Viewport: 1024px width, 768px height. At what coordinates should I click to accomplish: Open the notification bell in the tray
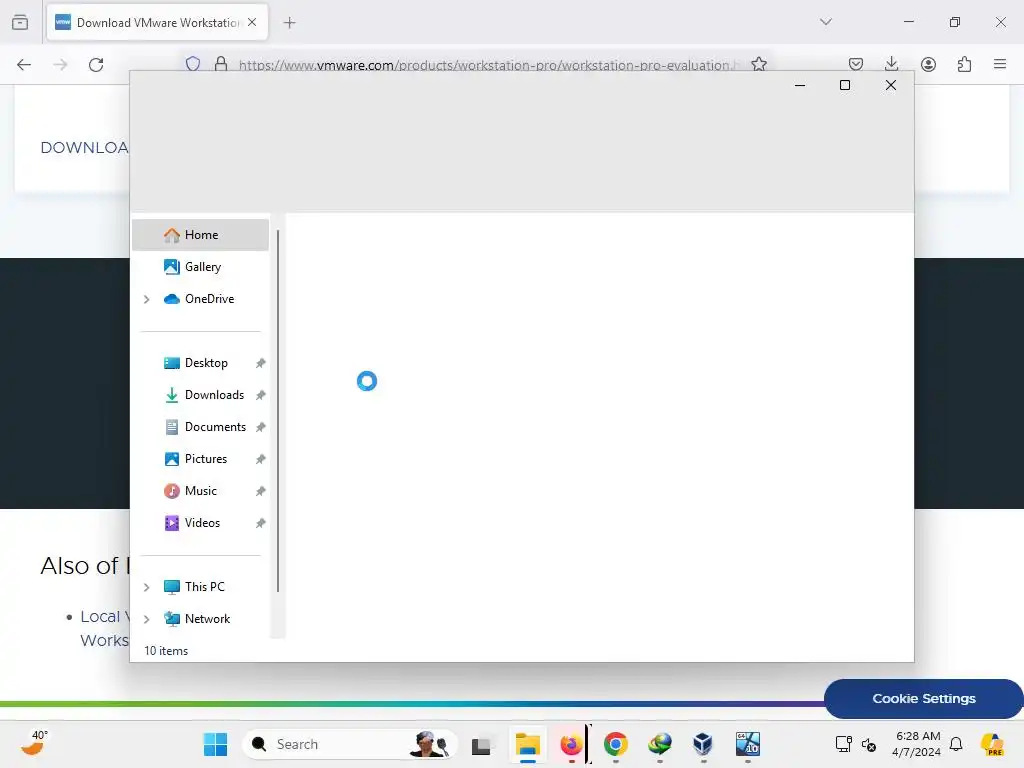coord(956,744)
